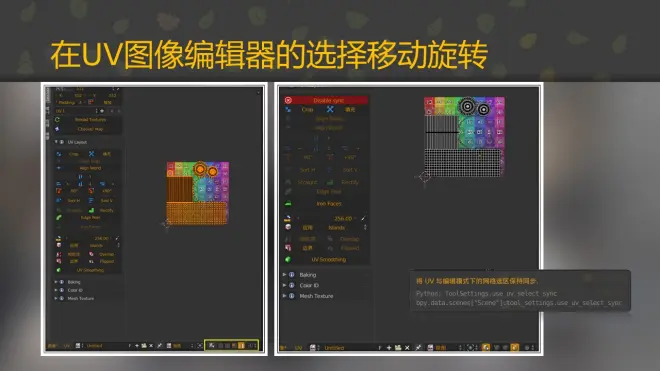Select the active orange mode icon in yellow box
This screenshot has width=660, height=371.
(x=241, y=346)
